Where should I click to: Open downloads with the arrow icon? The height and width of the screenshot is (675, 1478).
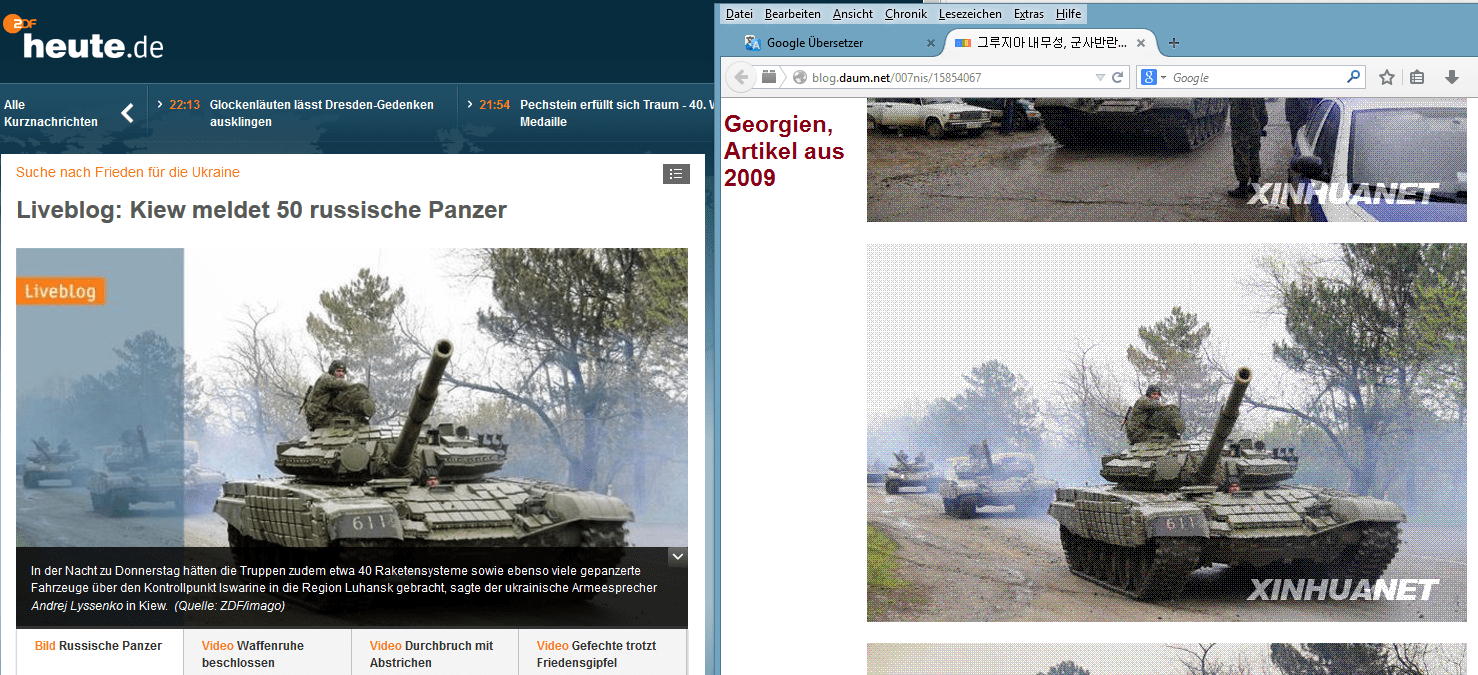[x=1450, y=77]
